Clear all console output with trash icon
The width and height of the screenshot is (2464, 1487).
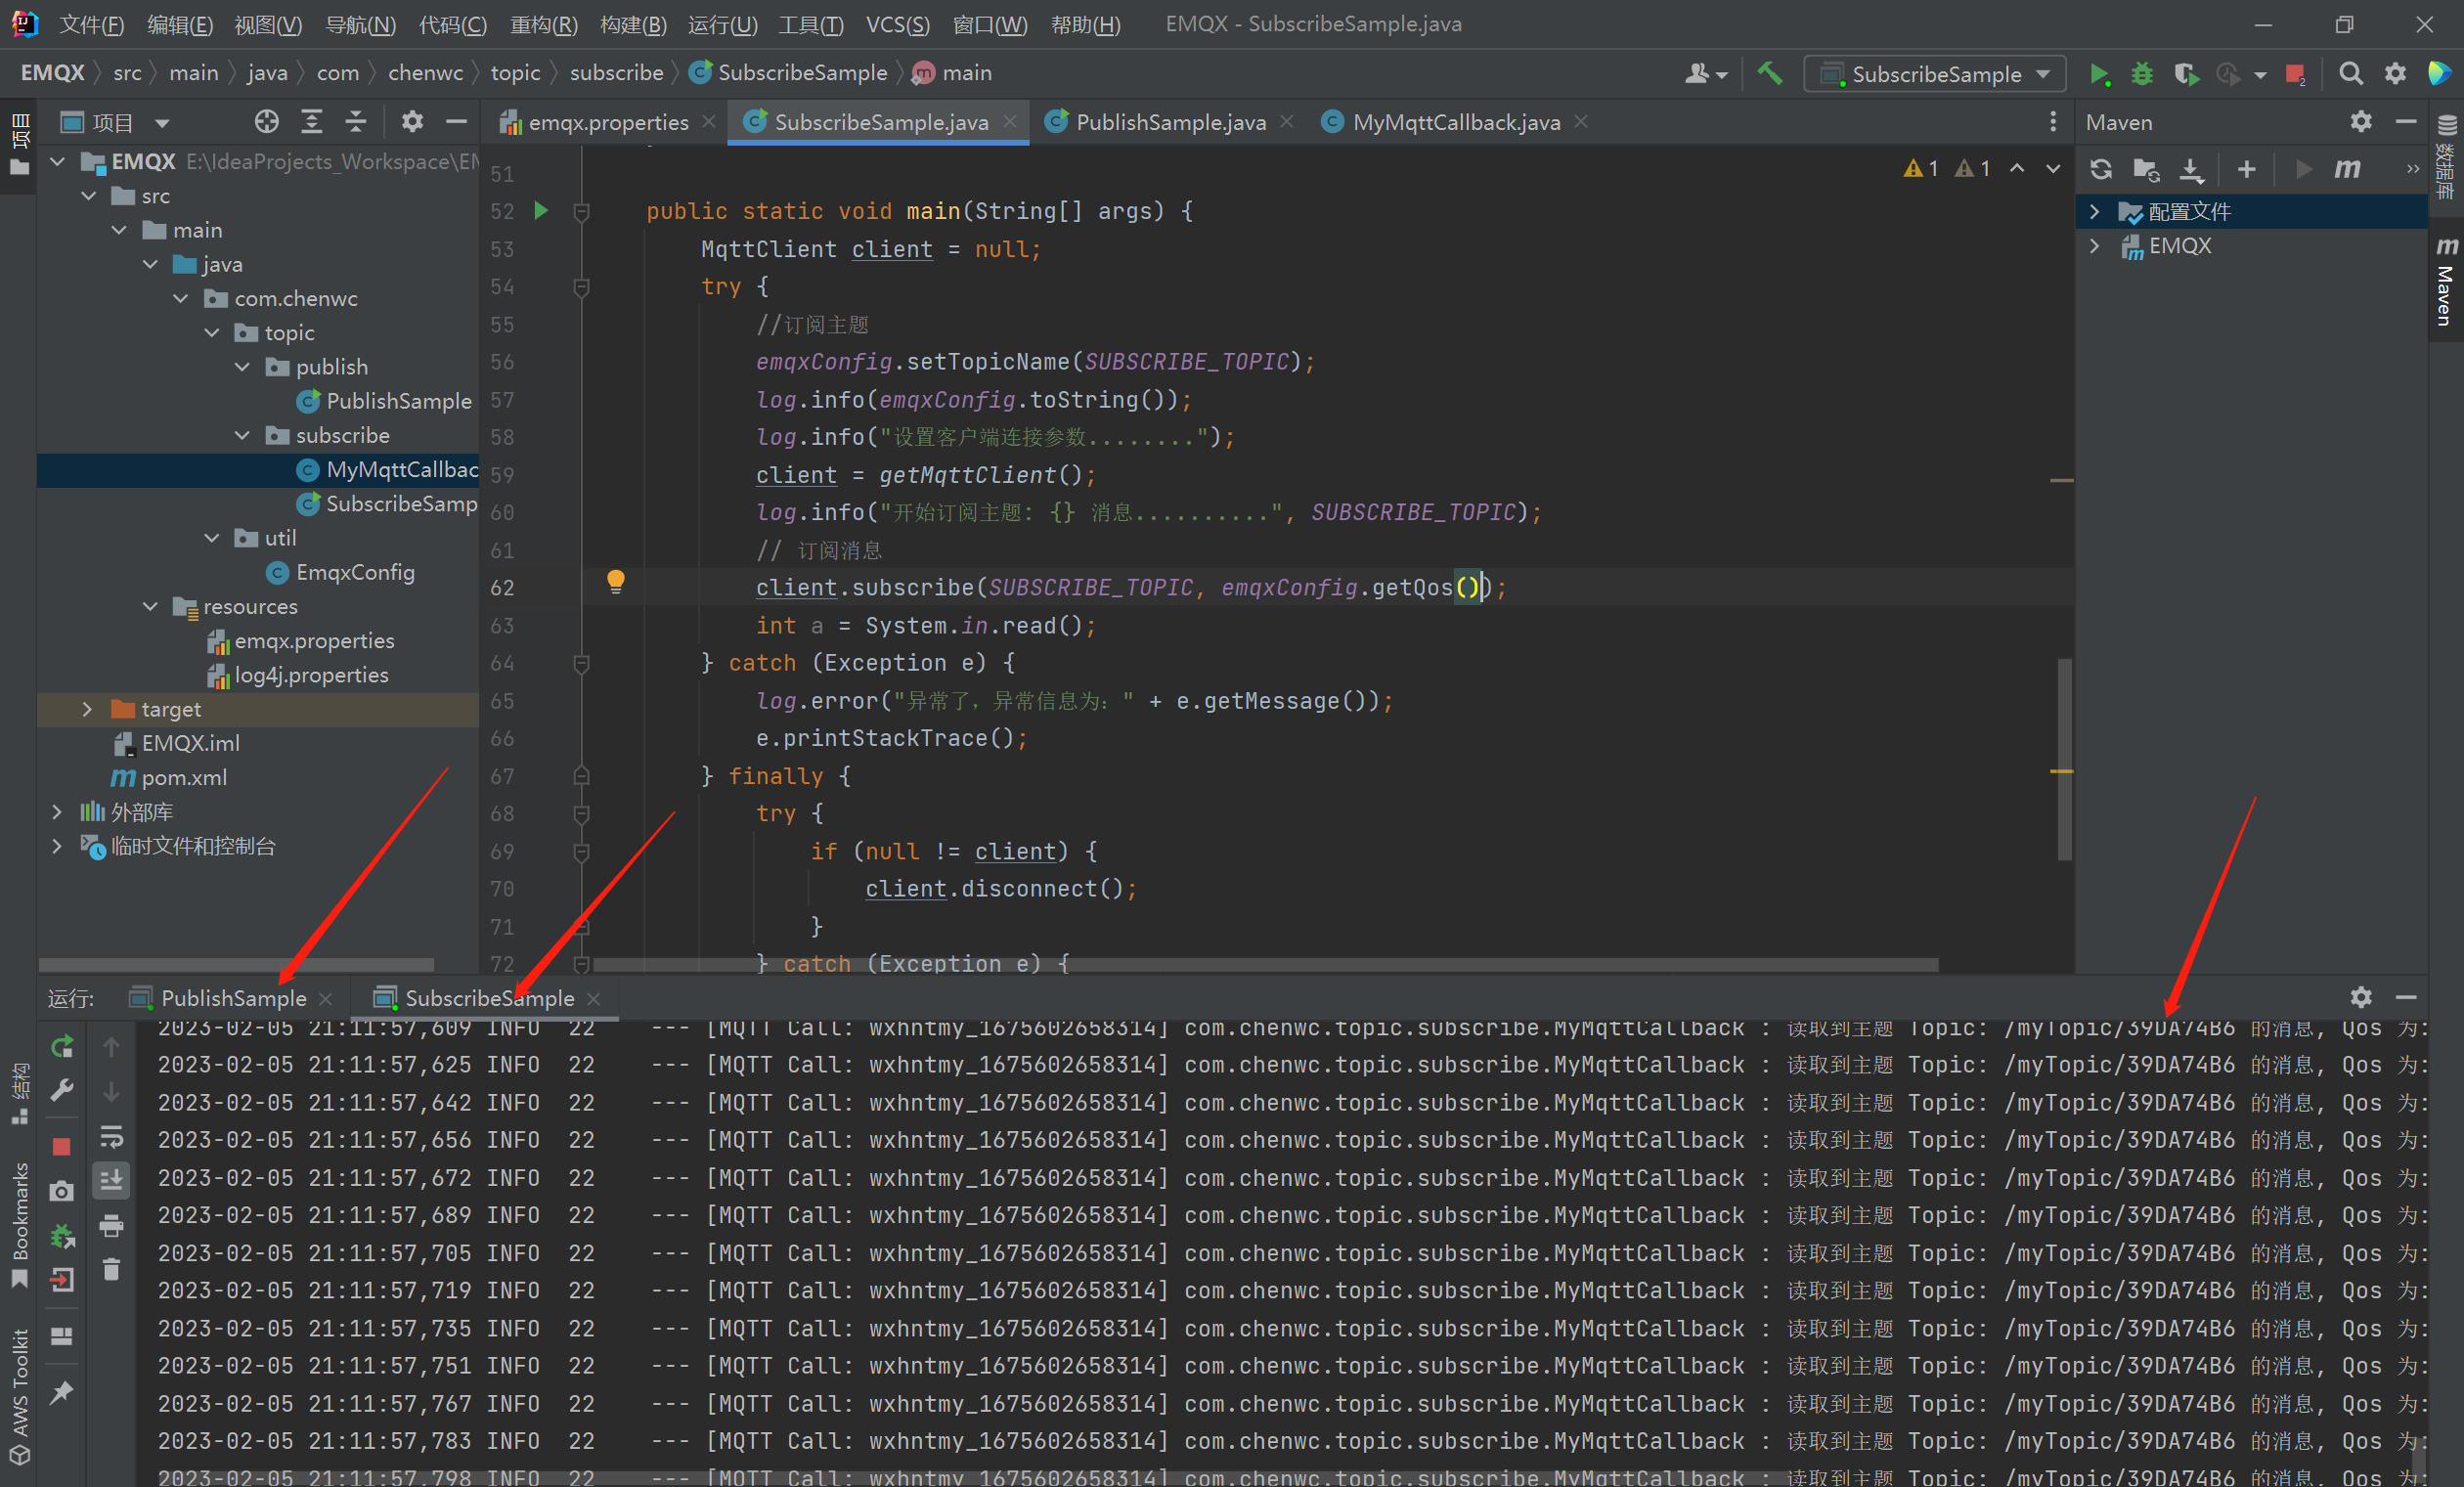coord(111,1269)
